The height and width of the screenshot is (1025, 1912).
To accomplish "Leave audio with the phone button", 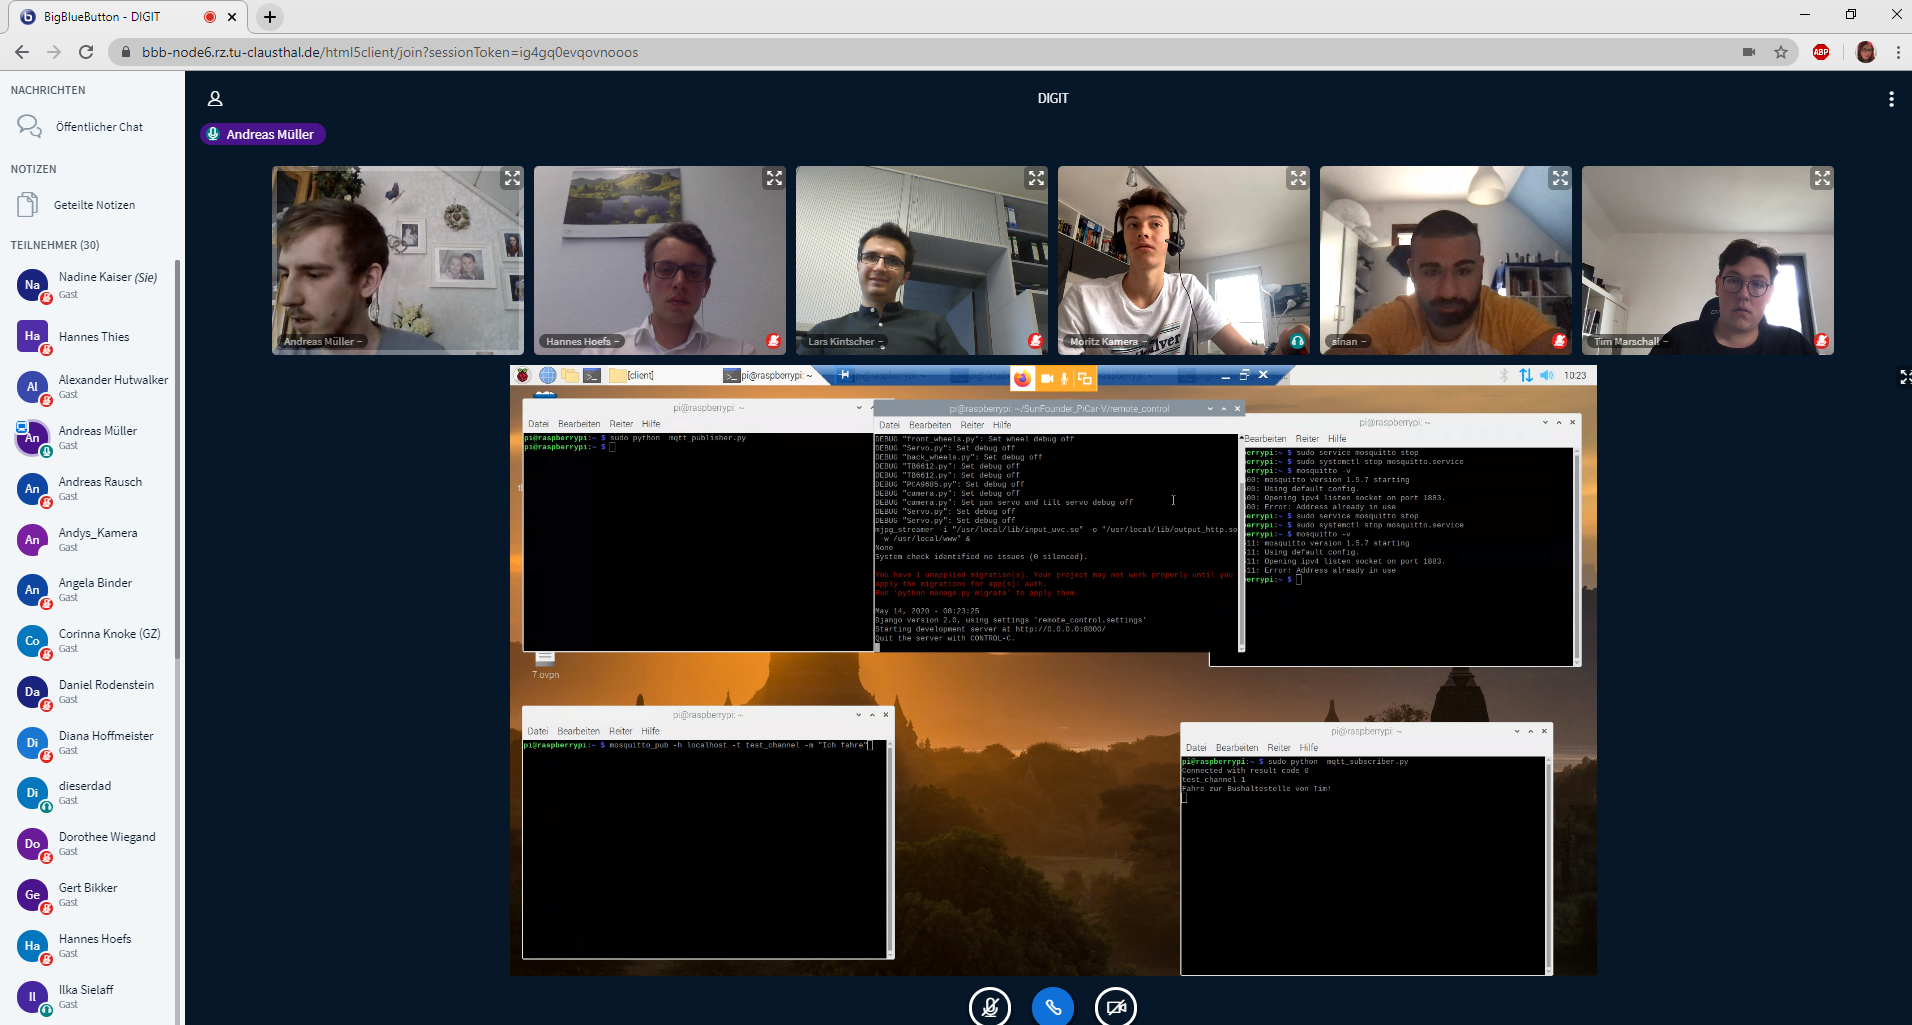I will [1052, 1006].
